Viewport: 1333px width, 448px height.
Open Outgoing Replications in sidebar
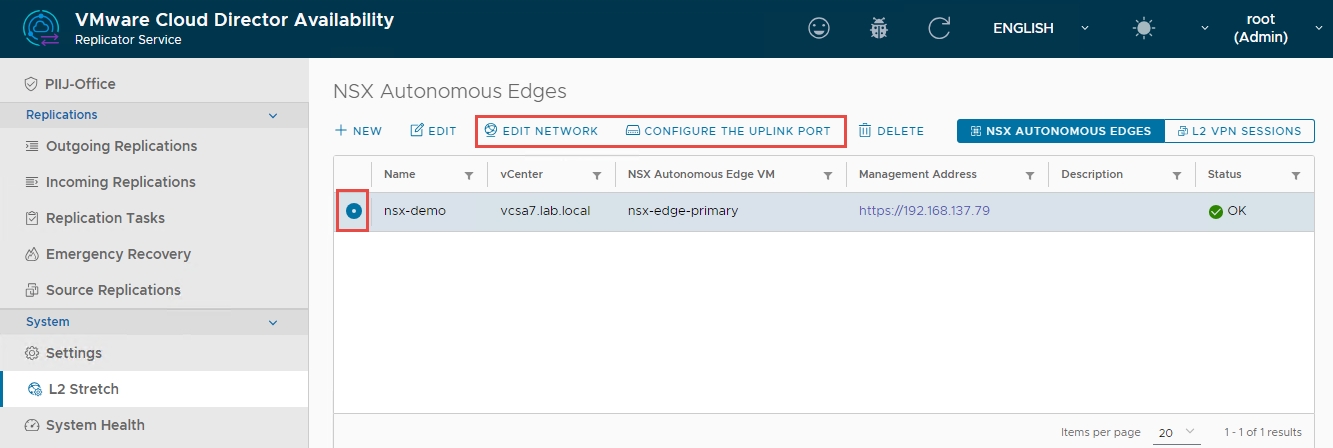(121, 146)
